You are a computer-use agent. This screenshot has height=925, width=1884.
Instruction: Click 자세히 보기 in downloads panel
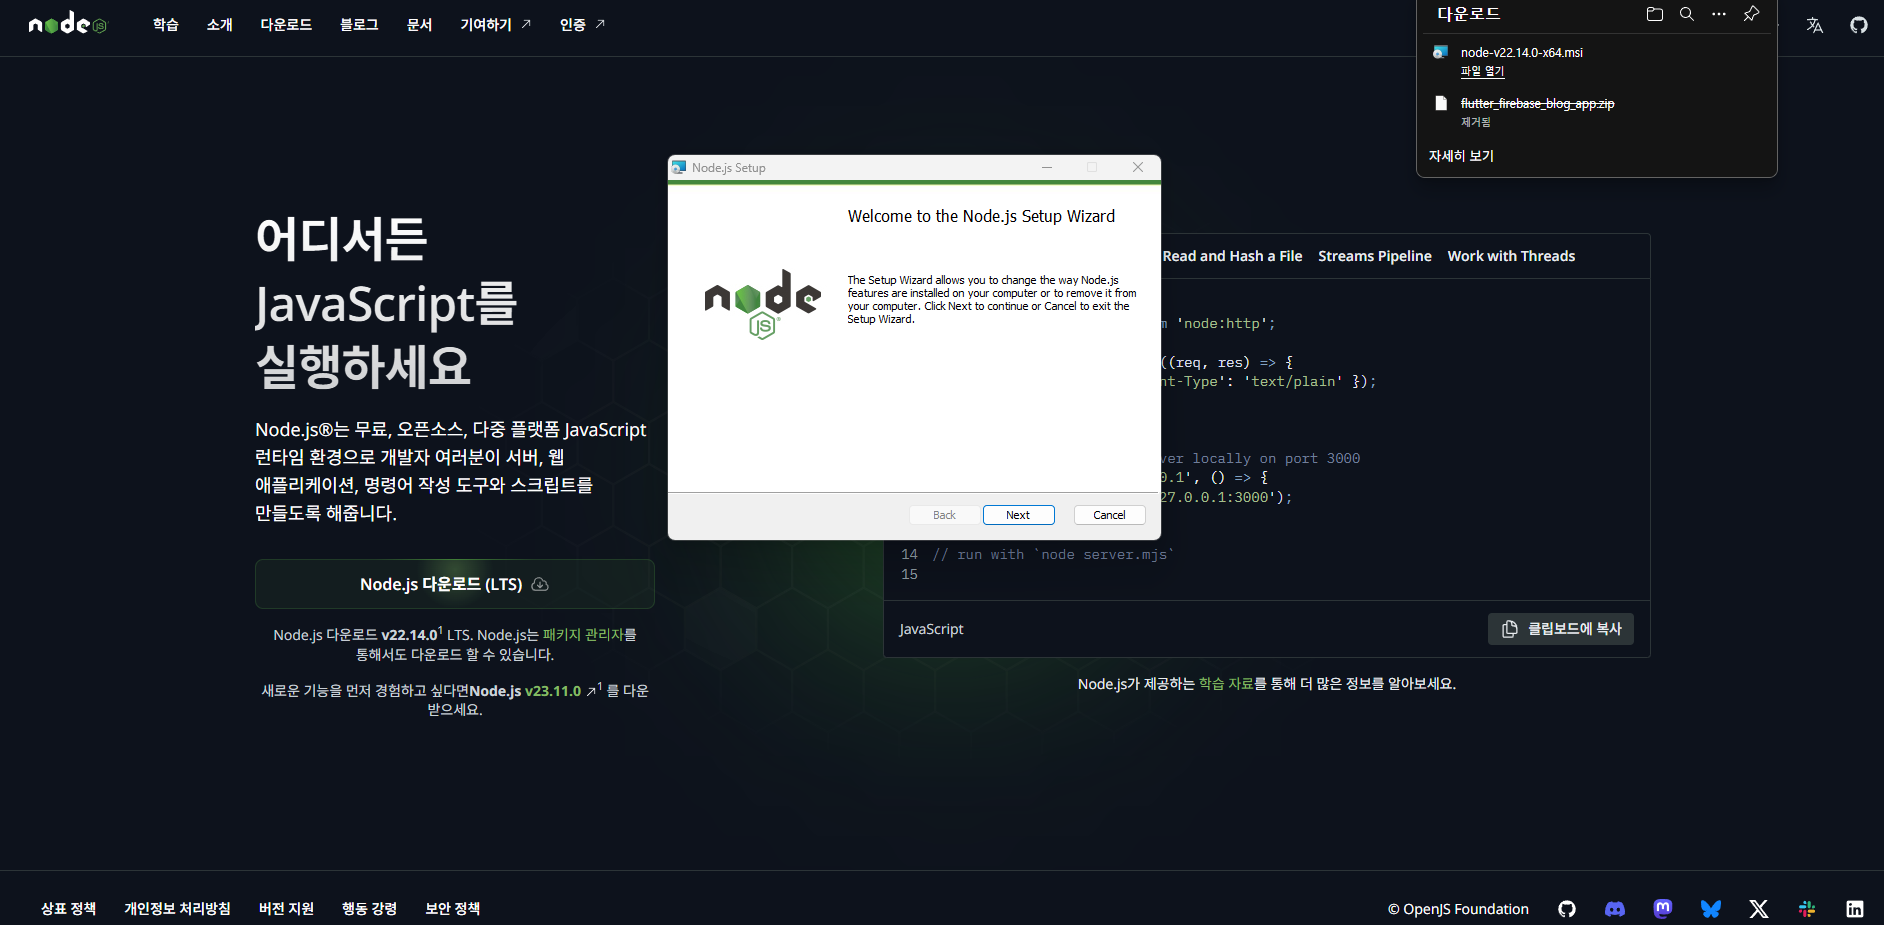(1461, 156)
